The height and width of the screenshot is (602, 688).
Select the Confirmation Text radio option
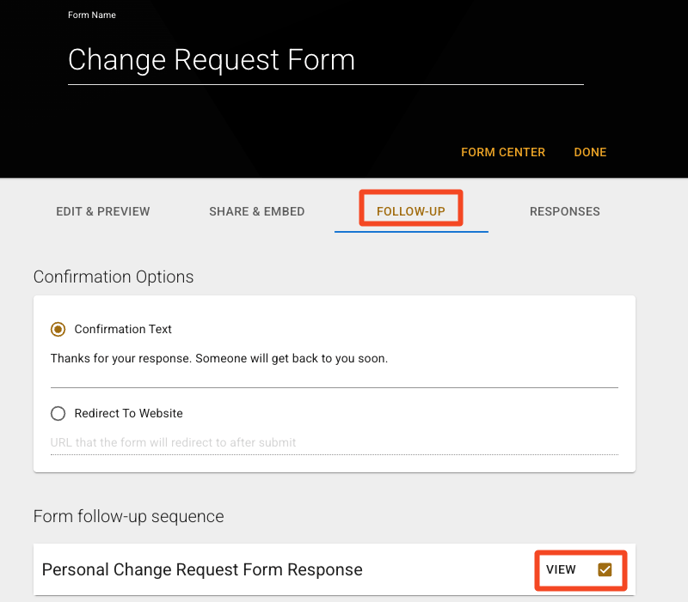point(58,329)
